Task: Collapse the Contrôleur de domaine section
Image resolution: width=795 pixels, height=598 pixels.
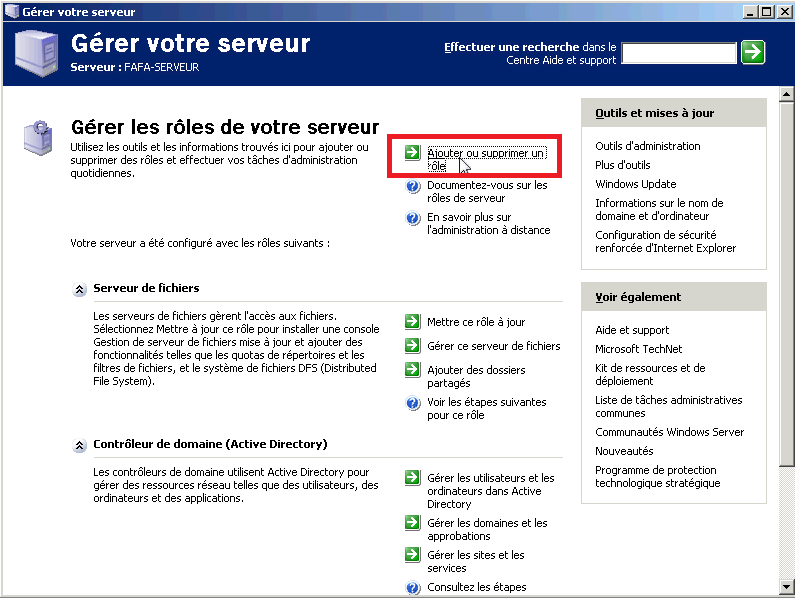Action: point(80,446)
